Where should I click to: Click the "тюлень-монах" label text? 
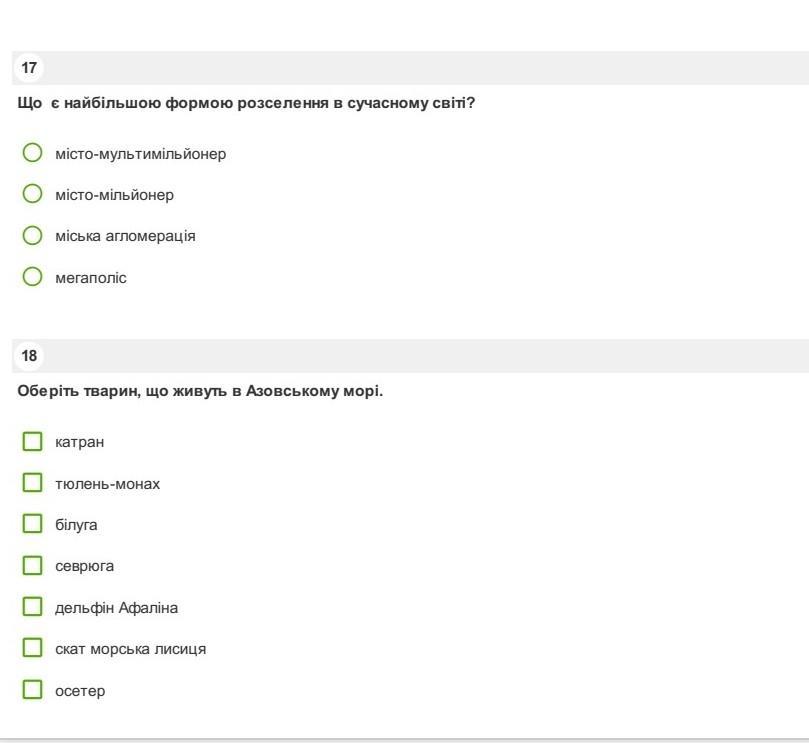[x=107, y=484]
